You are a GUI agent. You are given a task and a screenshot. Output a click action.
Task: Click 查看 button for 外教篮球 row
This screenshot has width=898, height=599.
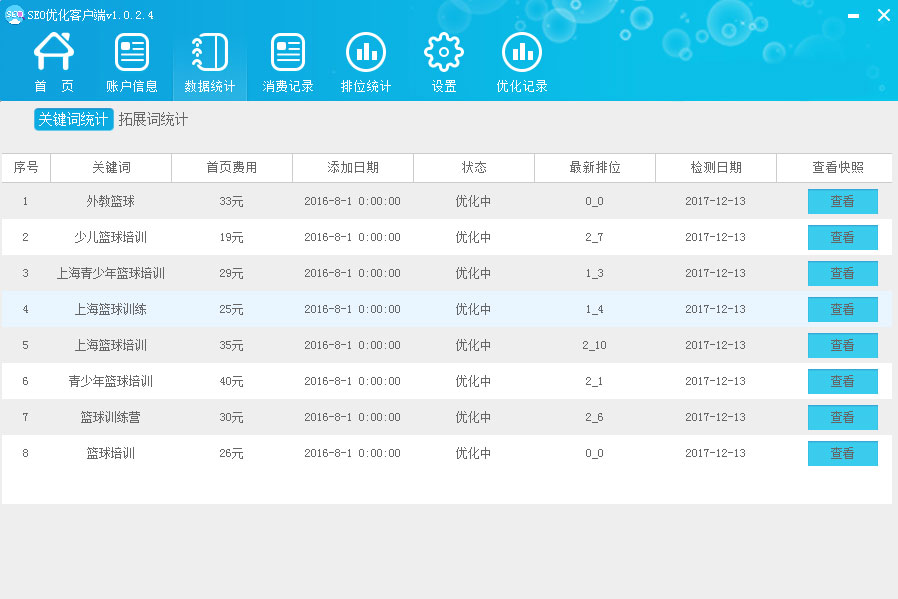[842, 201]
